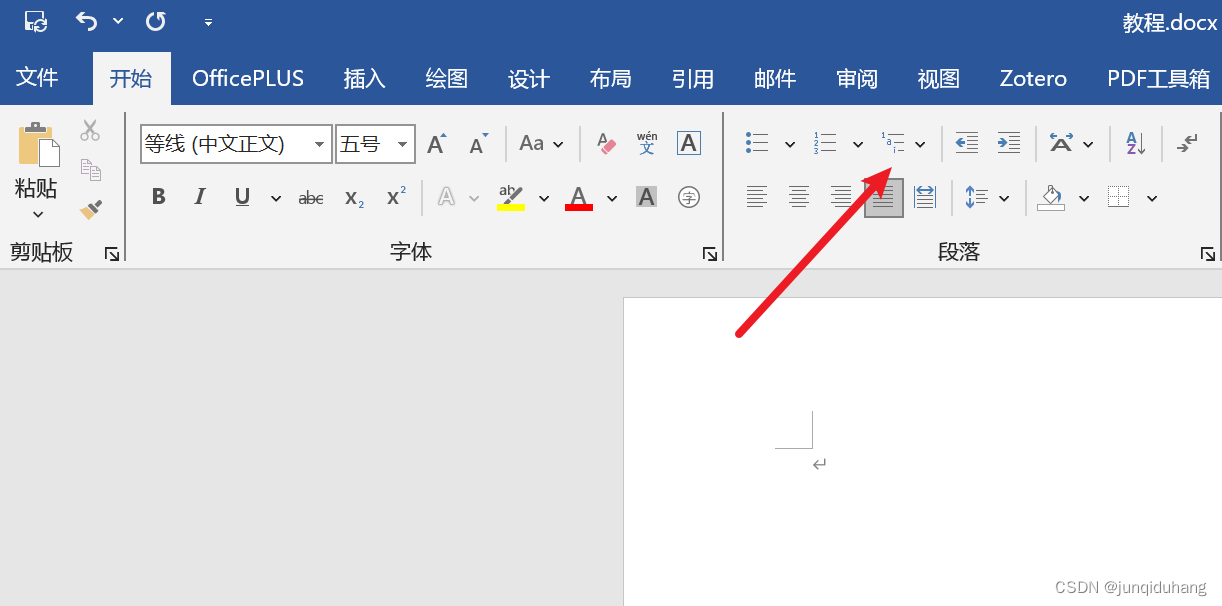Switch to the 插入 ribbon tab

364,78
